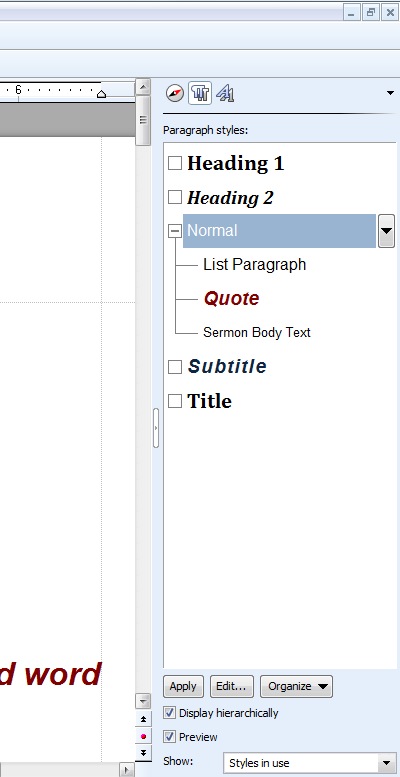
Task: Switch to Character styles icon
Action: [225, 93]
